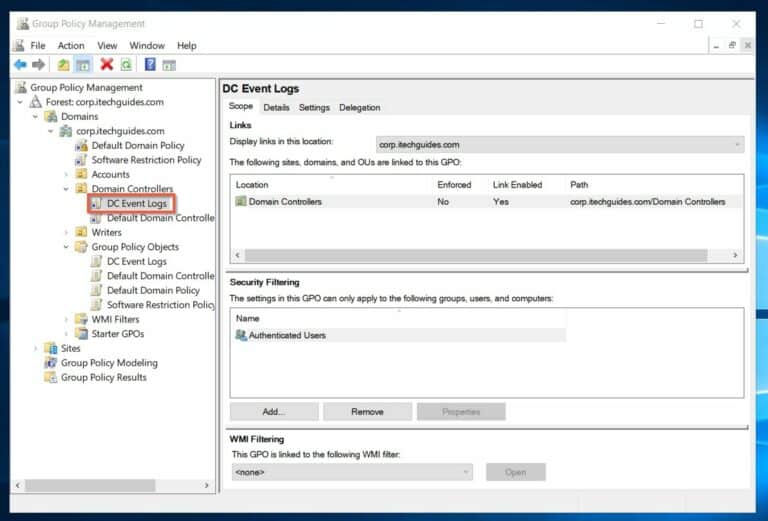Click Group Policy Modeling icon
The width and height of the screenshot is (768, 521).
coord(51,363)
